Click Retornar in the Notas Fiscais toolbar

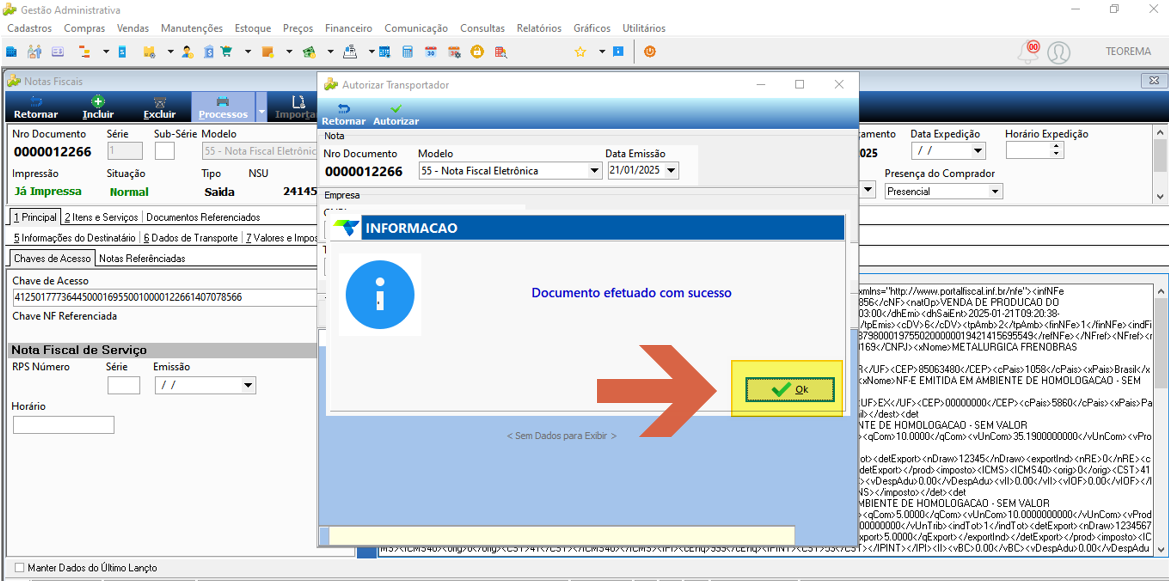point(36,108)
